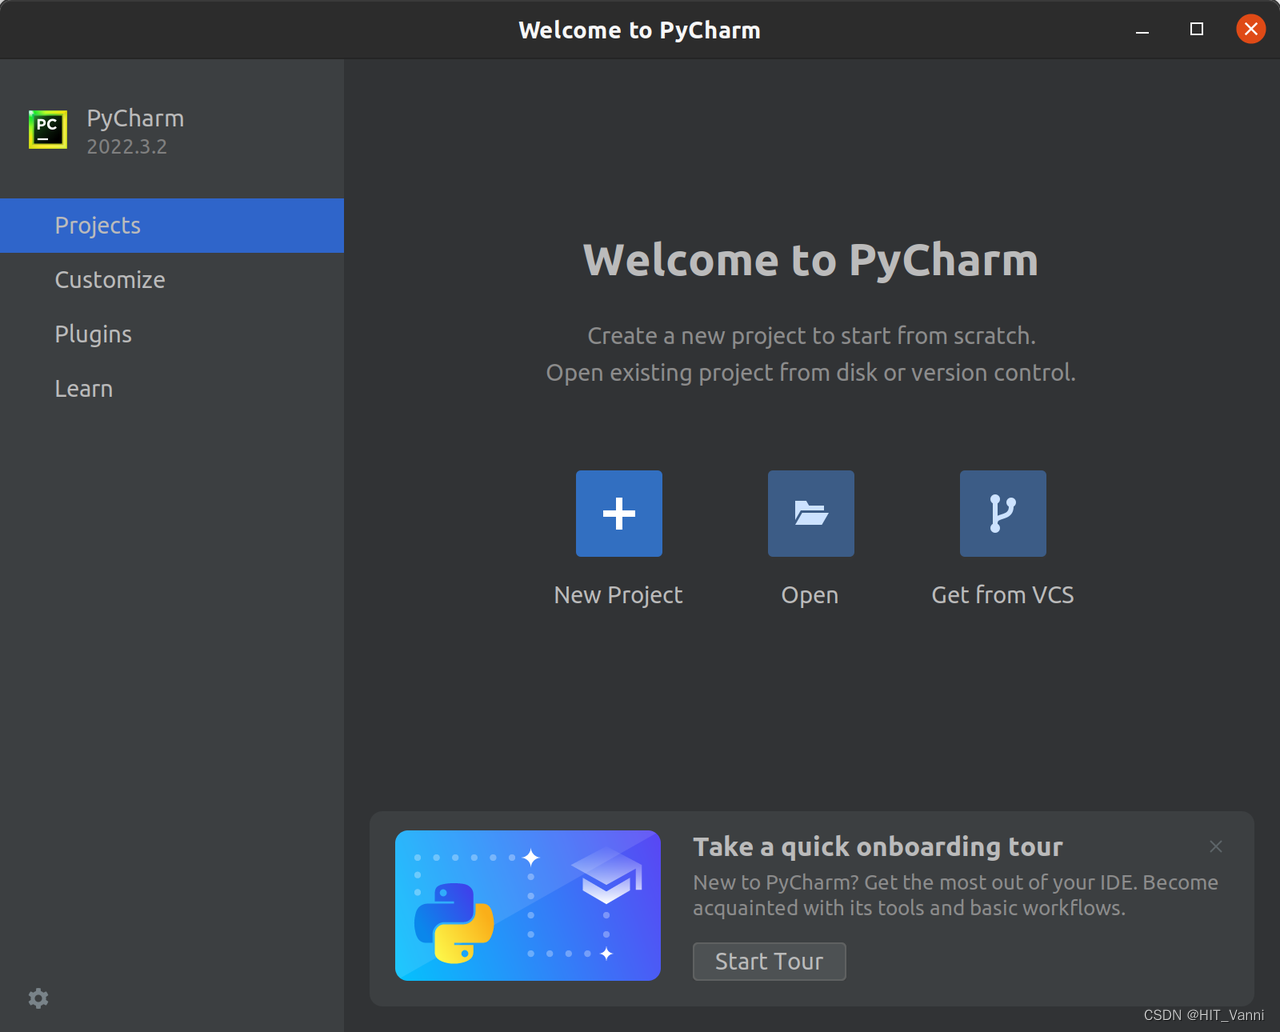Close the Welcome to PyCharm window
The height and width of the screenshot is (1032, 1280).
click(1250, 29)
